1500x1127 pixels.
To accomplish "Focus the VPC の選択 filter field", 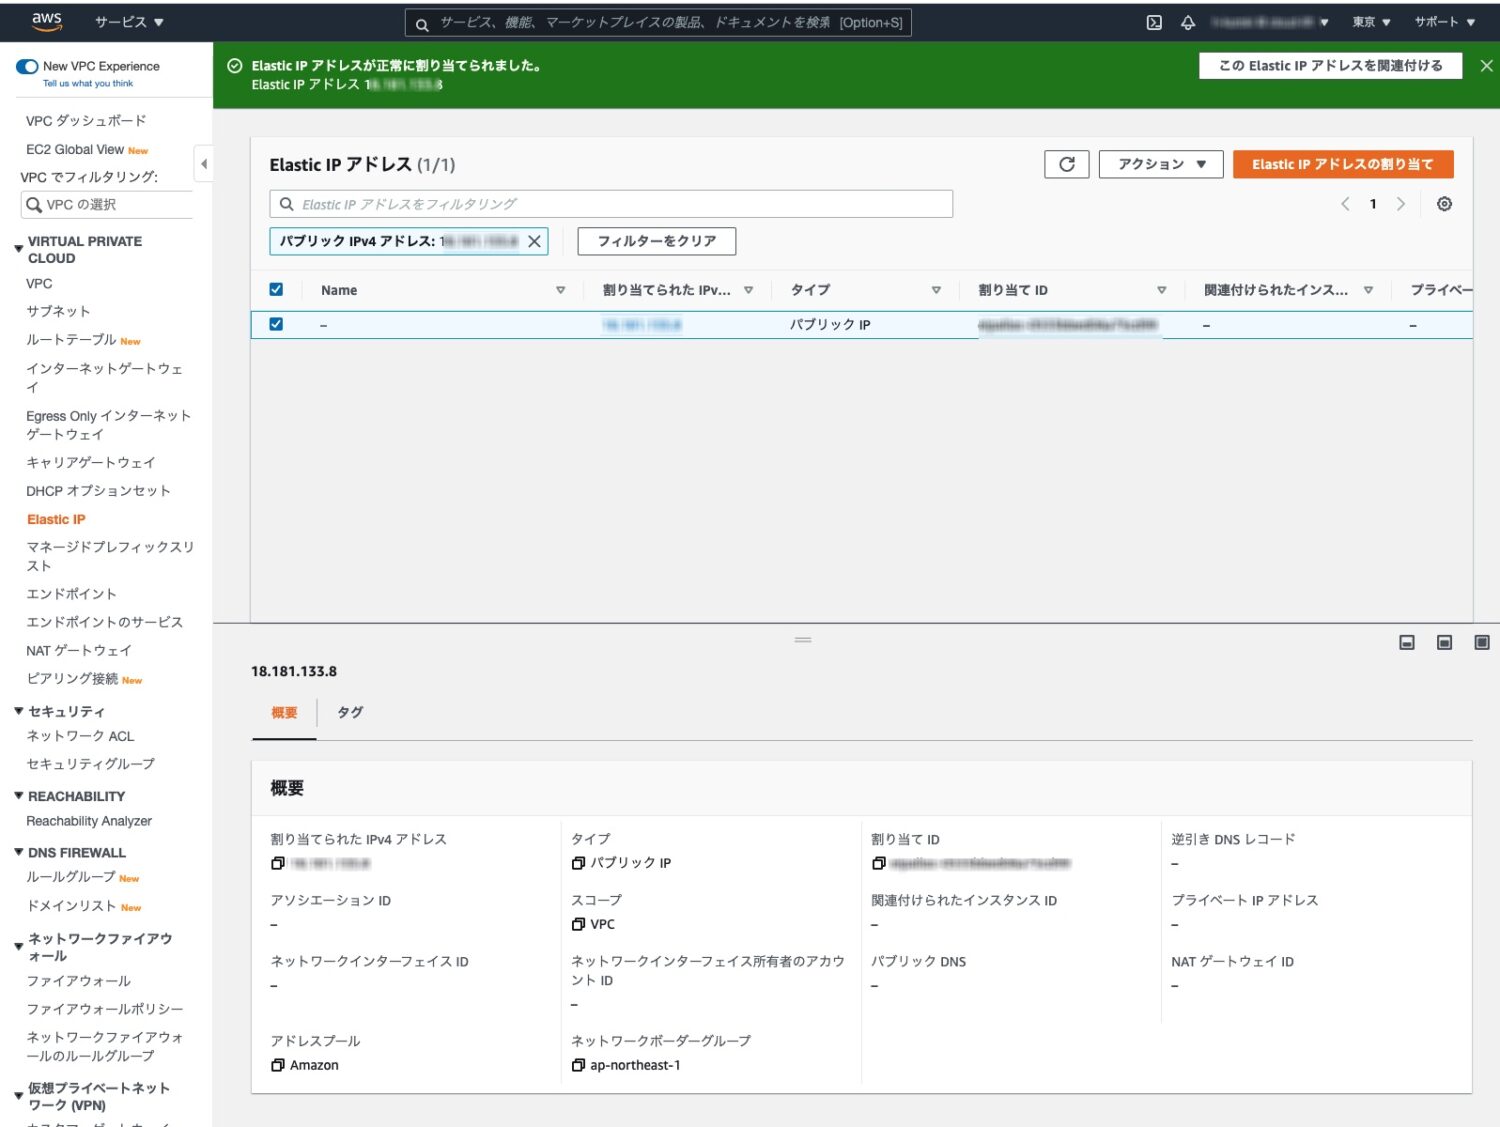I will [107, 205].
